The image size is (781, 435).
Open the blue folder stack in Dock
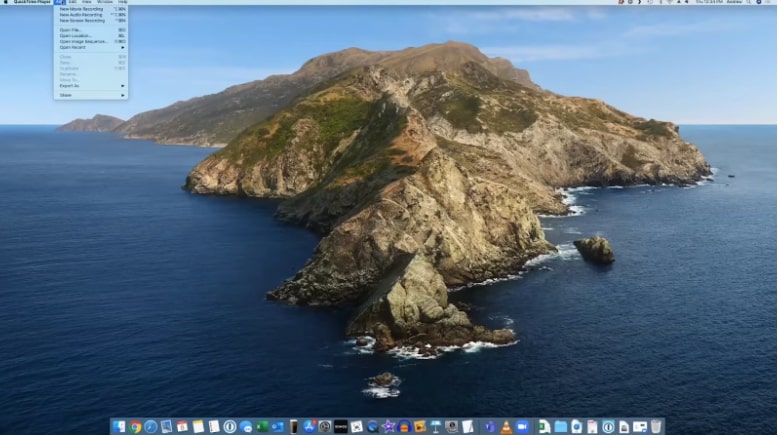(561, 427)
